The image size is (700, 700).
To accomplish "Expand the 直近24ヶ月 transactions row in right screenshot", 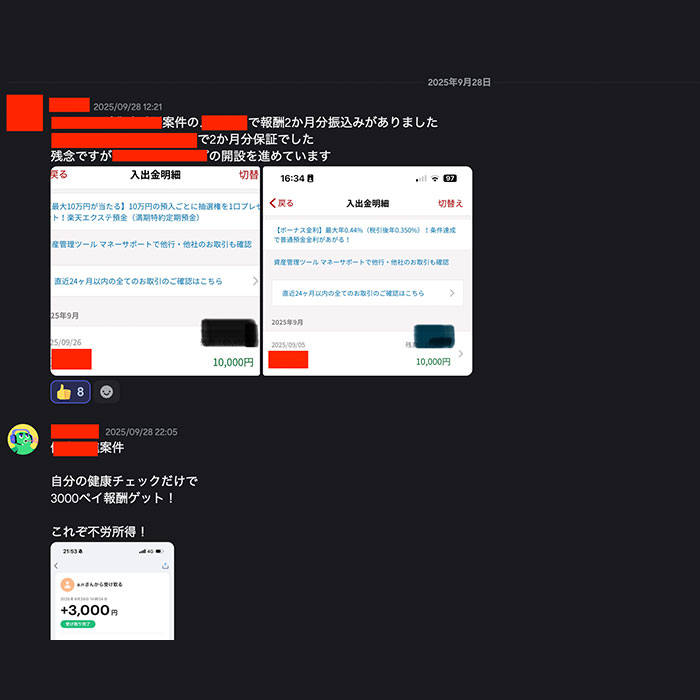I will click(367, 293).
